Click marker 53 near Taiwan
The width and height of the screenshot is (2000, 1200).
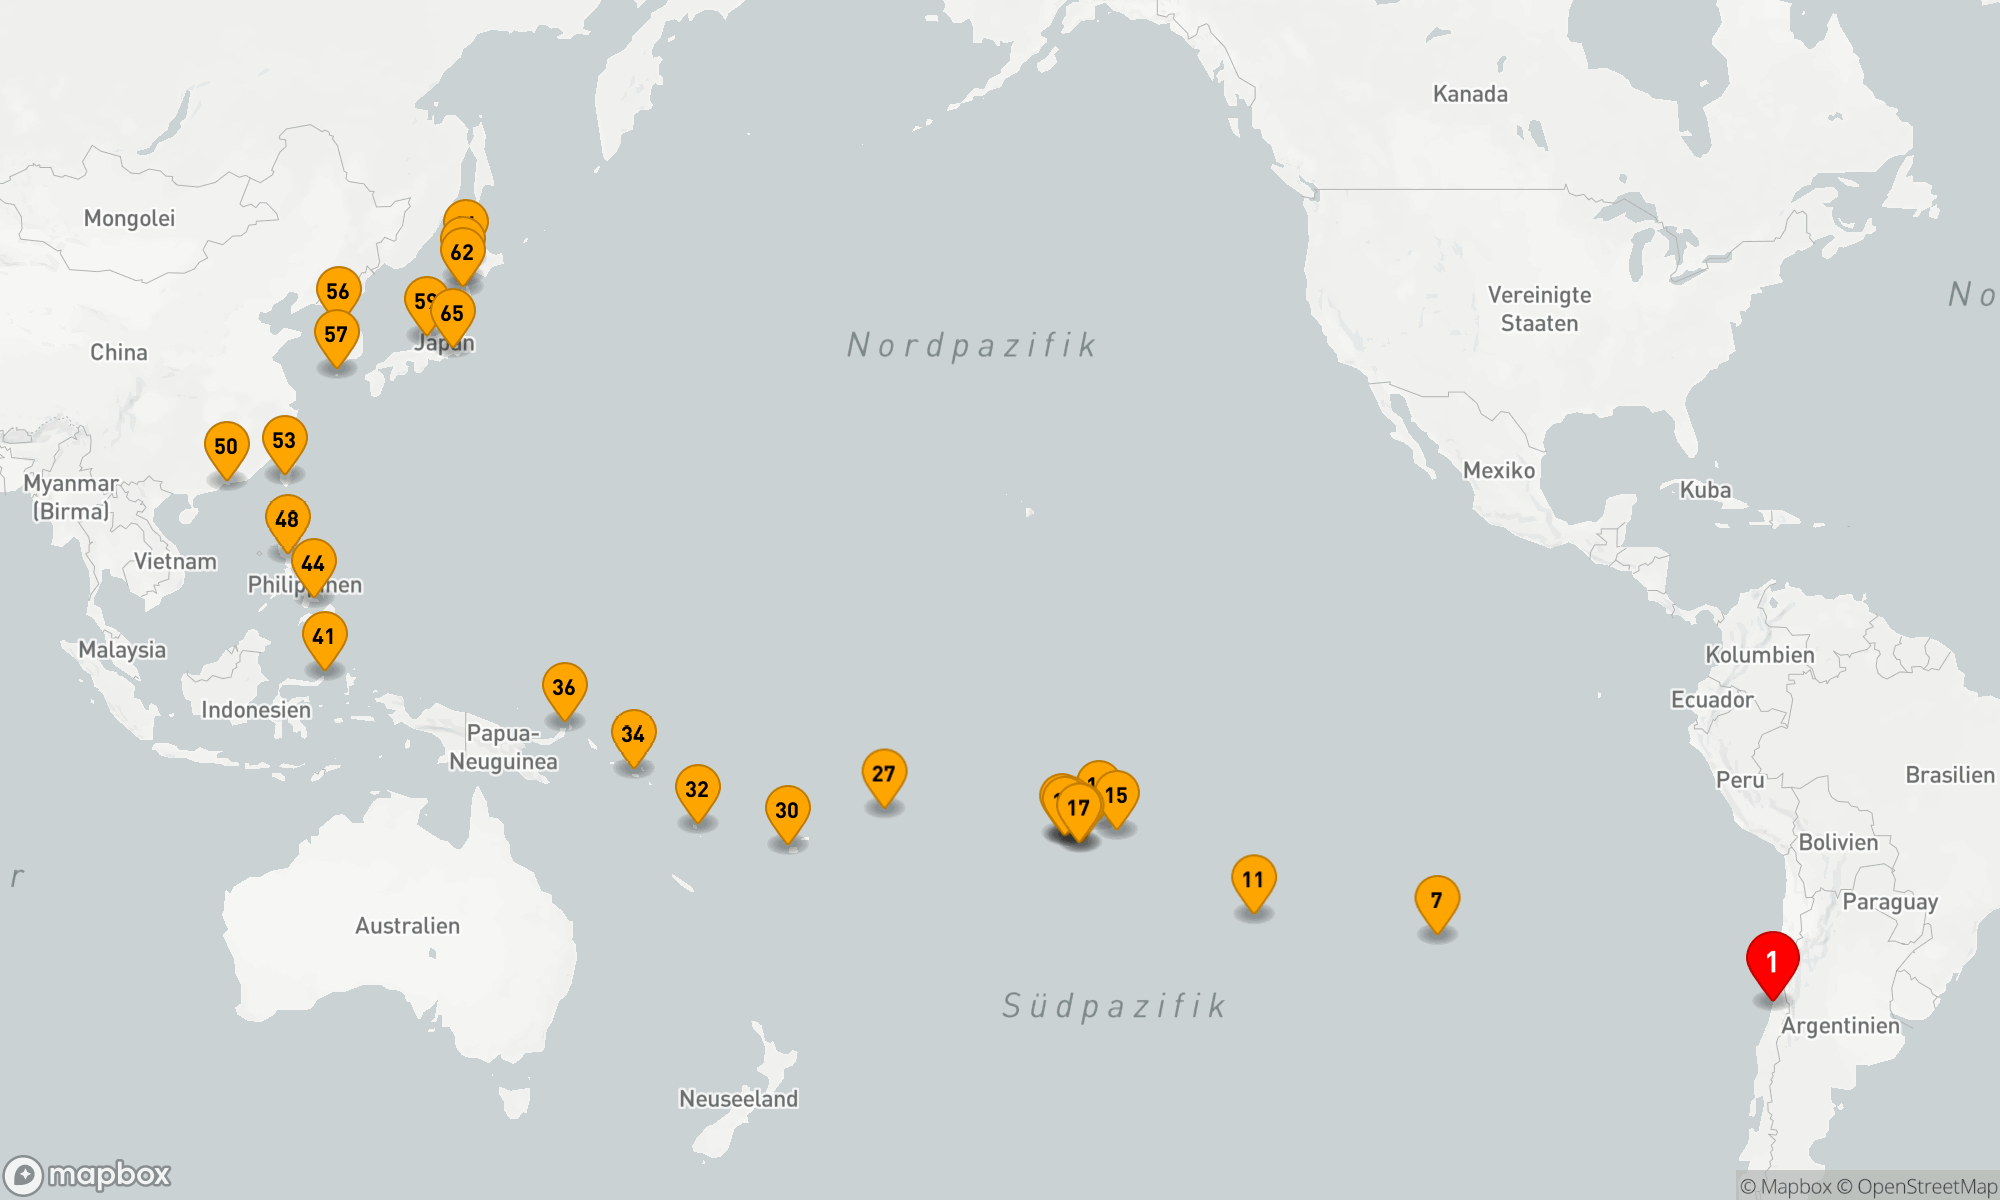tap(284, 440)
